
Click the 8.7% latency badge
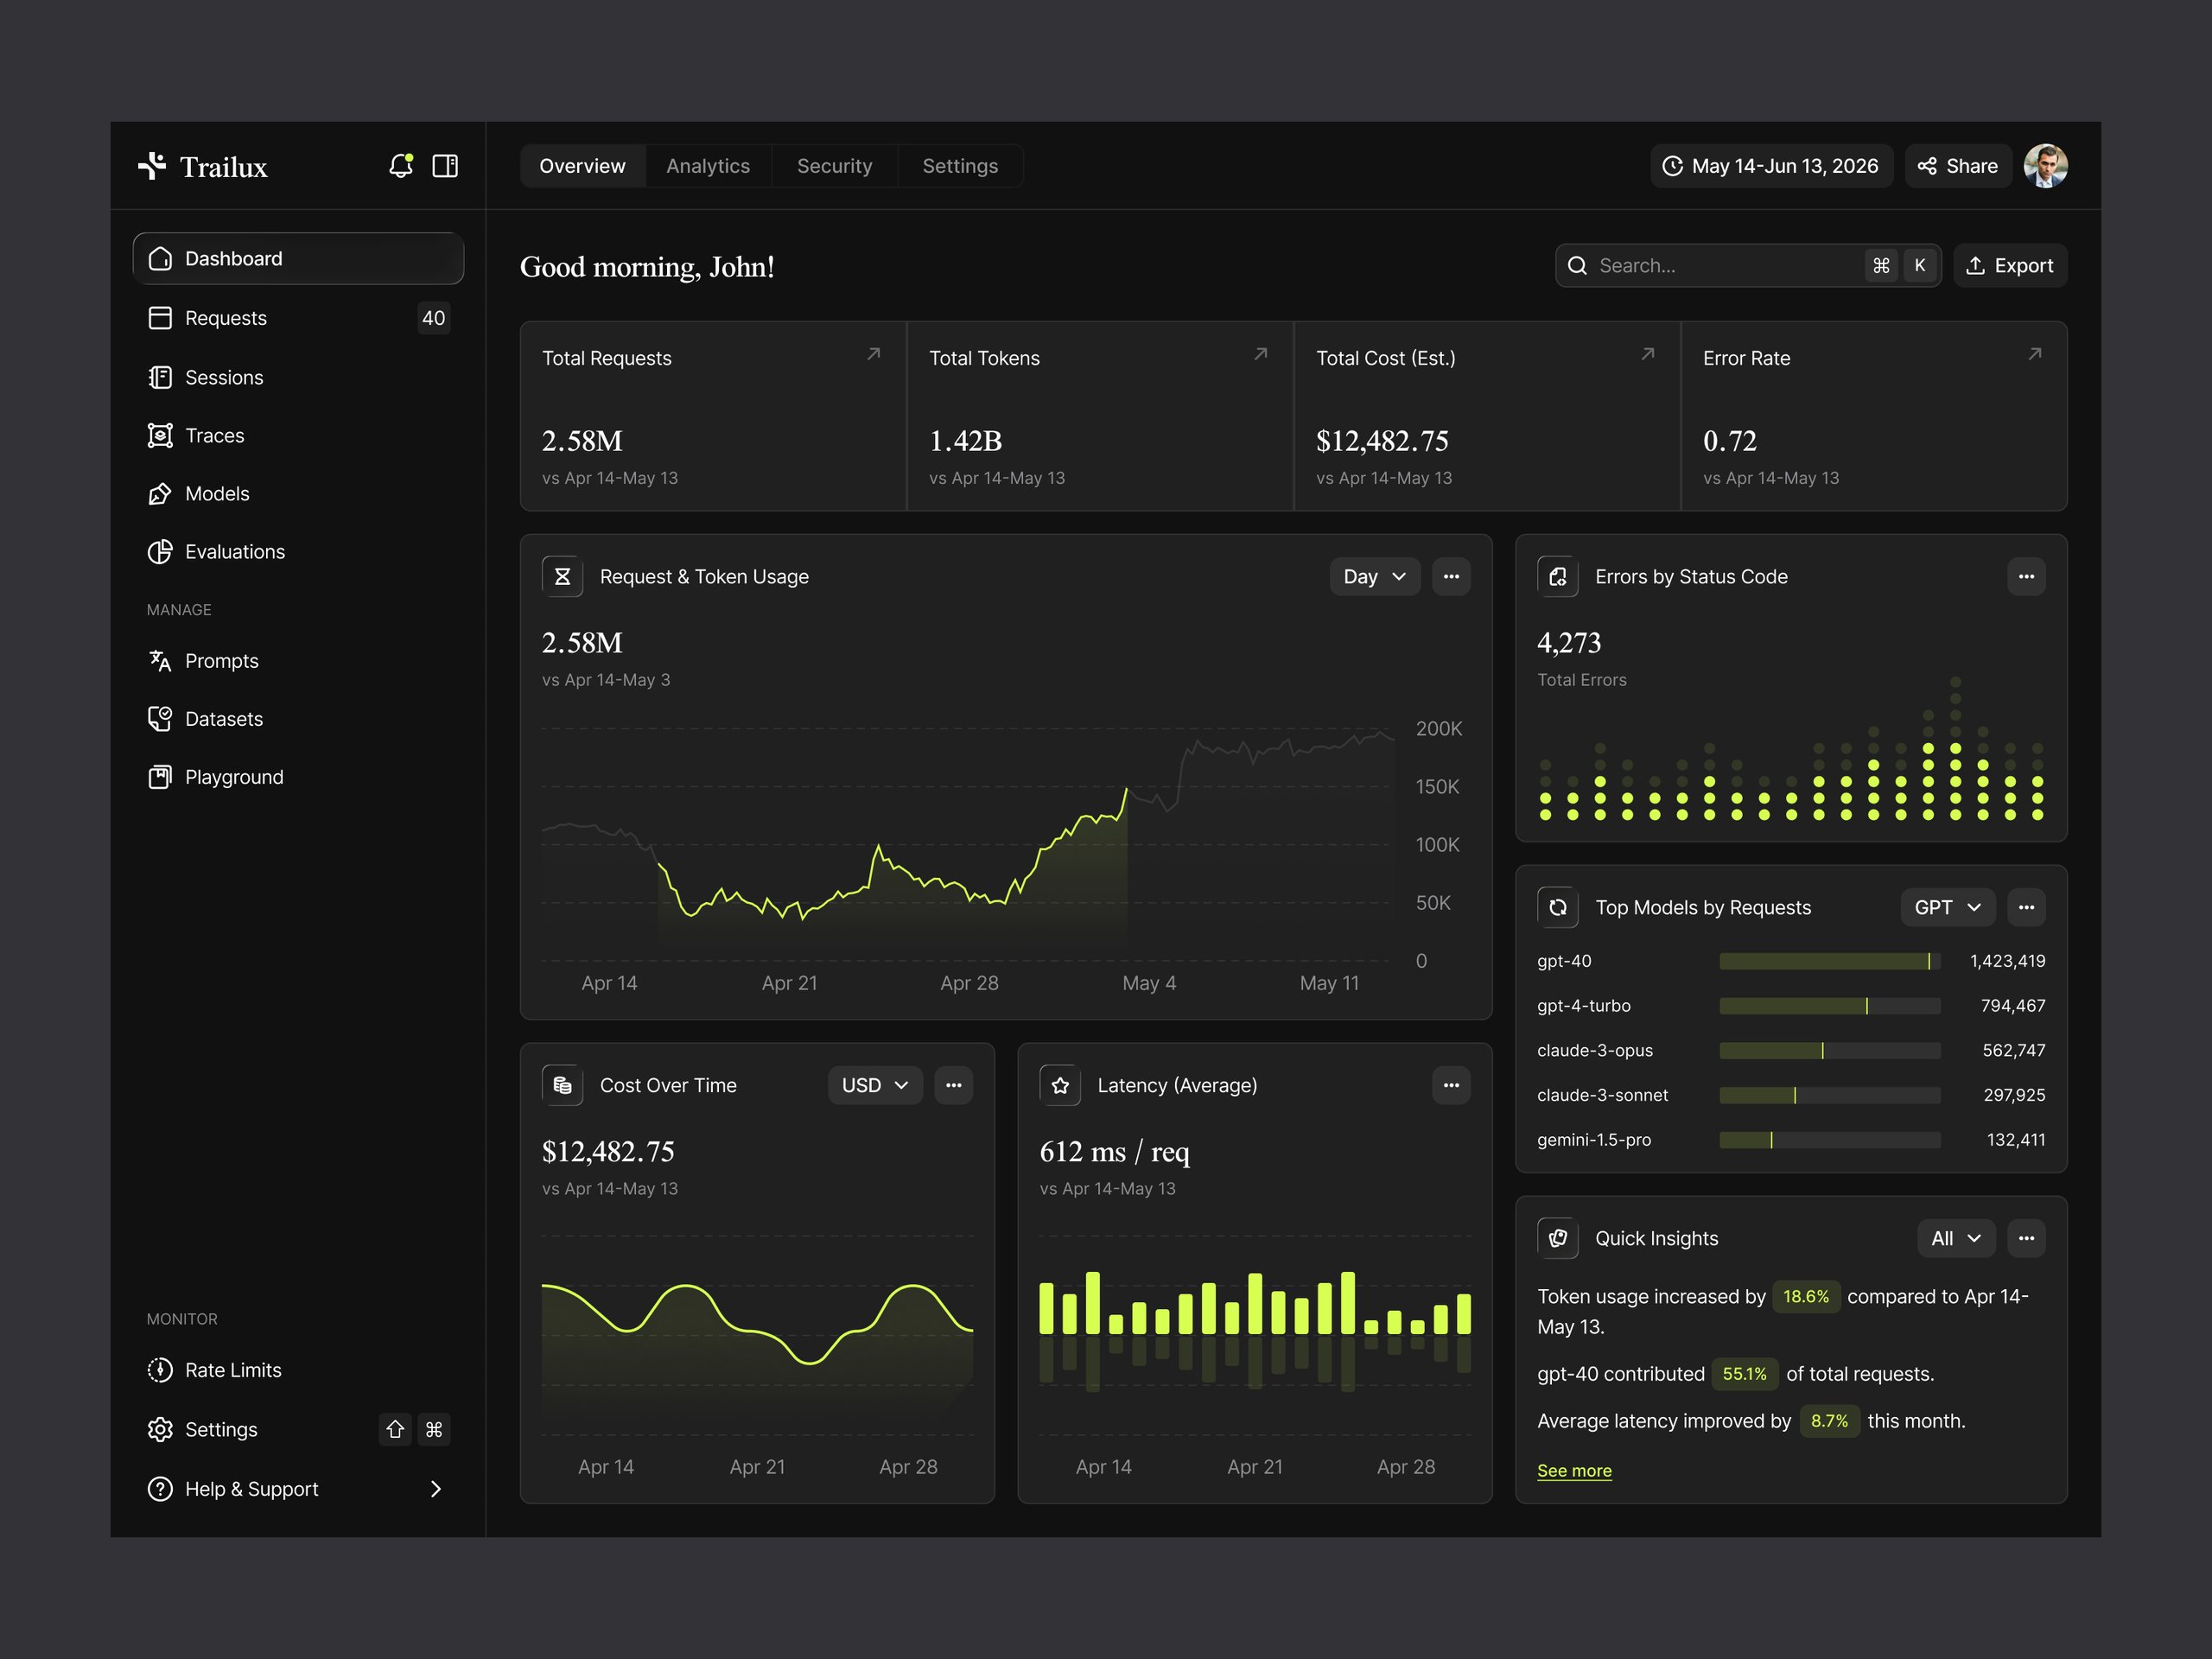click(x=1829, y=1422)
